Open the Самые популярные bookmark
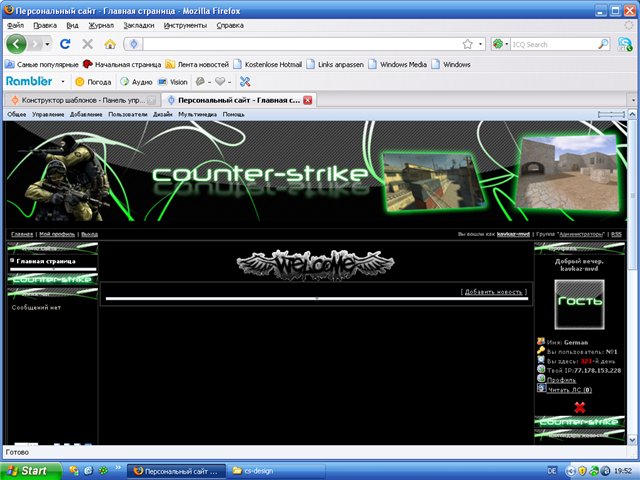The width and height of the screenshot is (640, 480). 42,64
